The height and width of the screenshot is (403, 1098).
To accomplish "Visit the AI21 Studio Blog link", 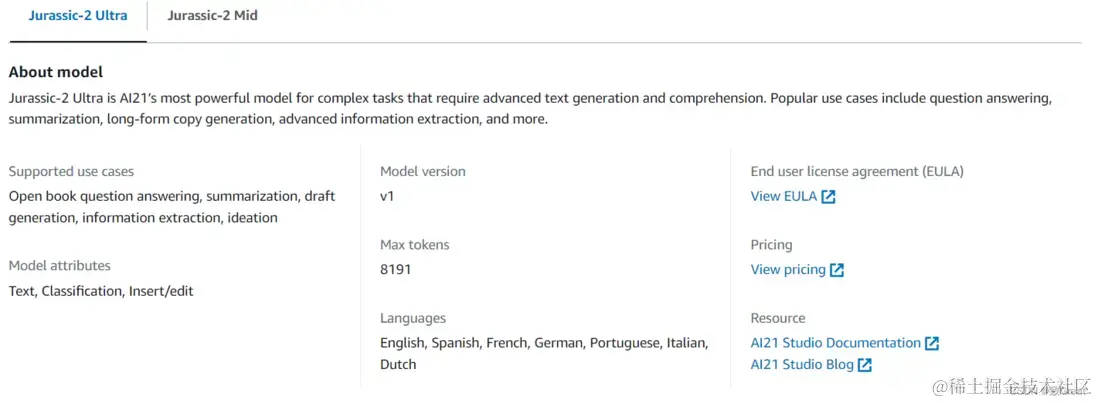I will 802,365.
